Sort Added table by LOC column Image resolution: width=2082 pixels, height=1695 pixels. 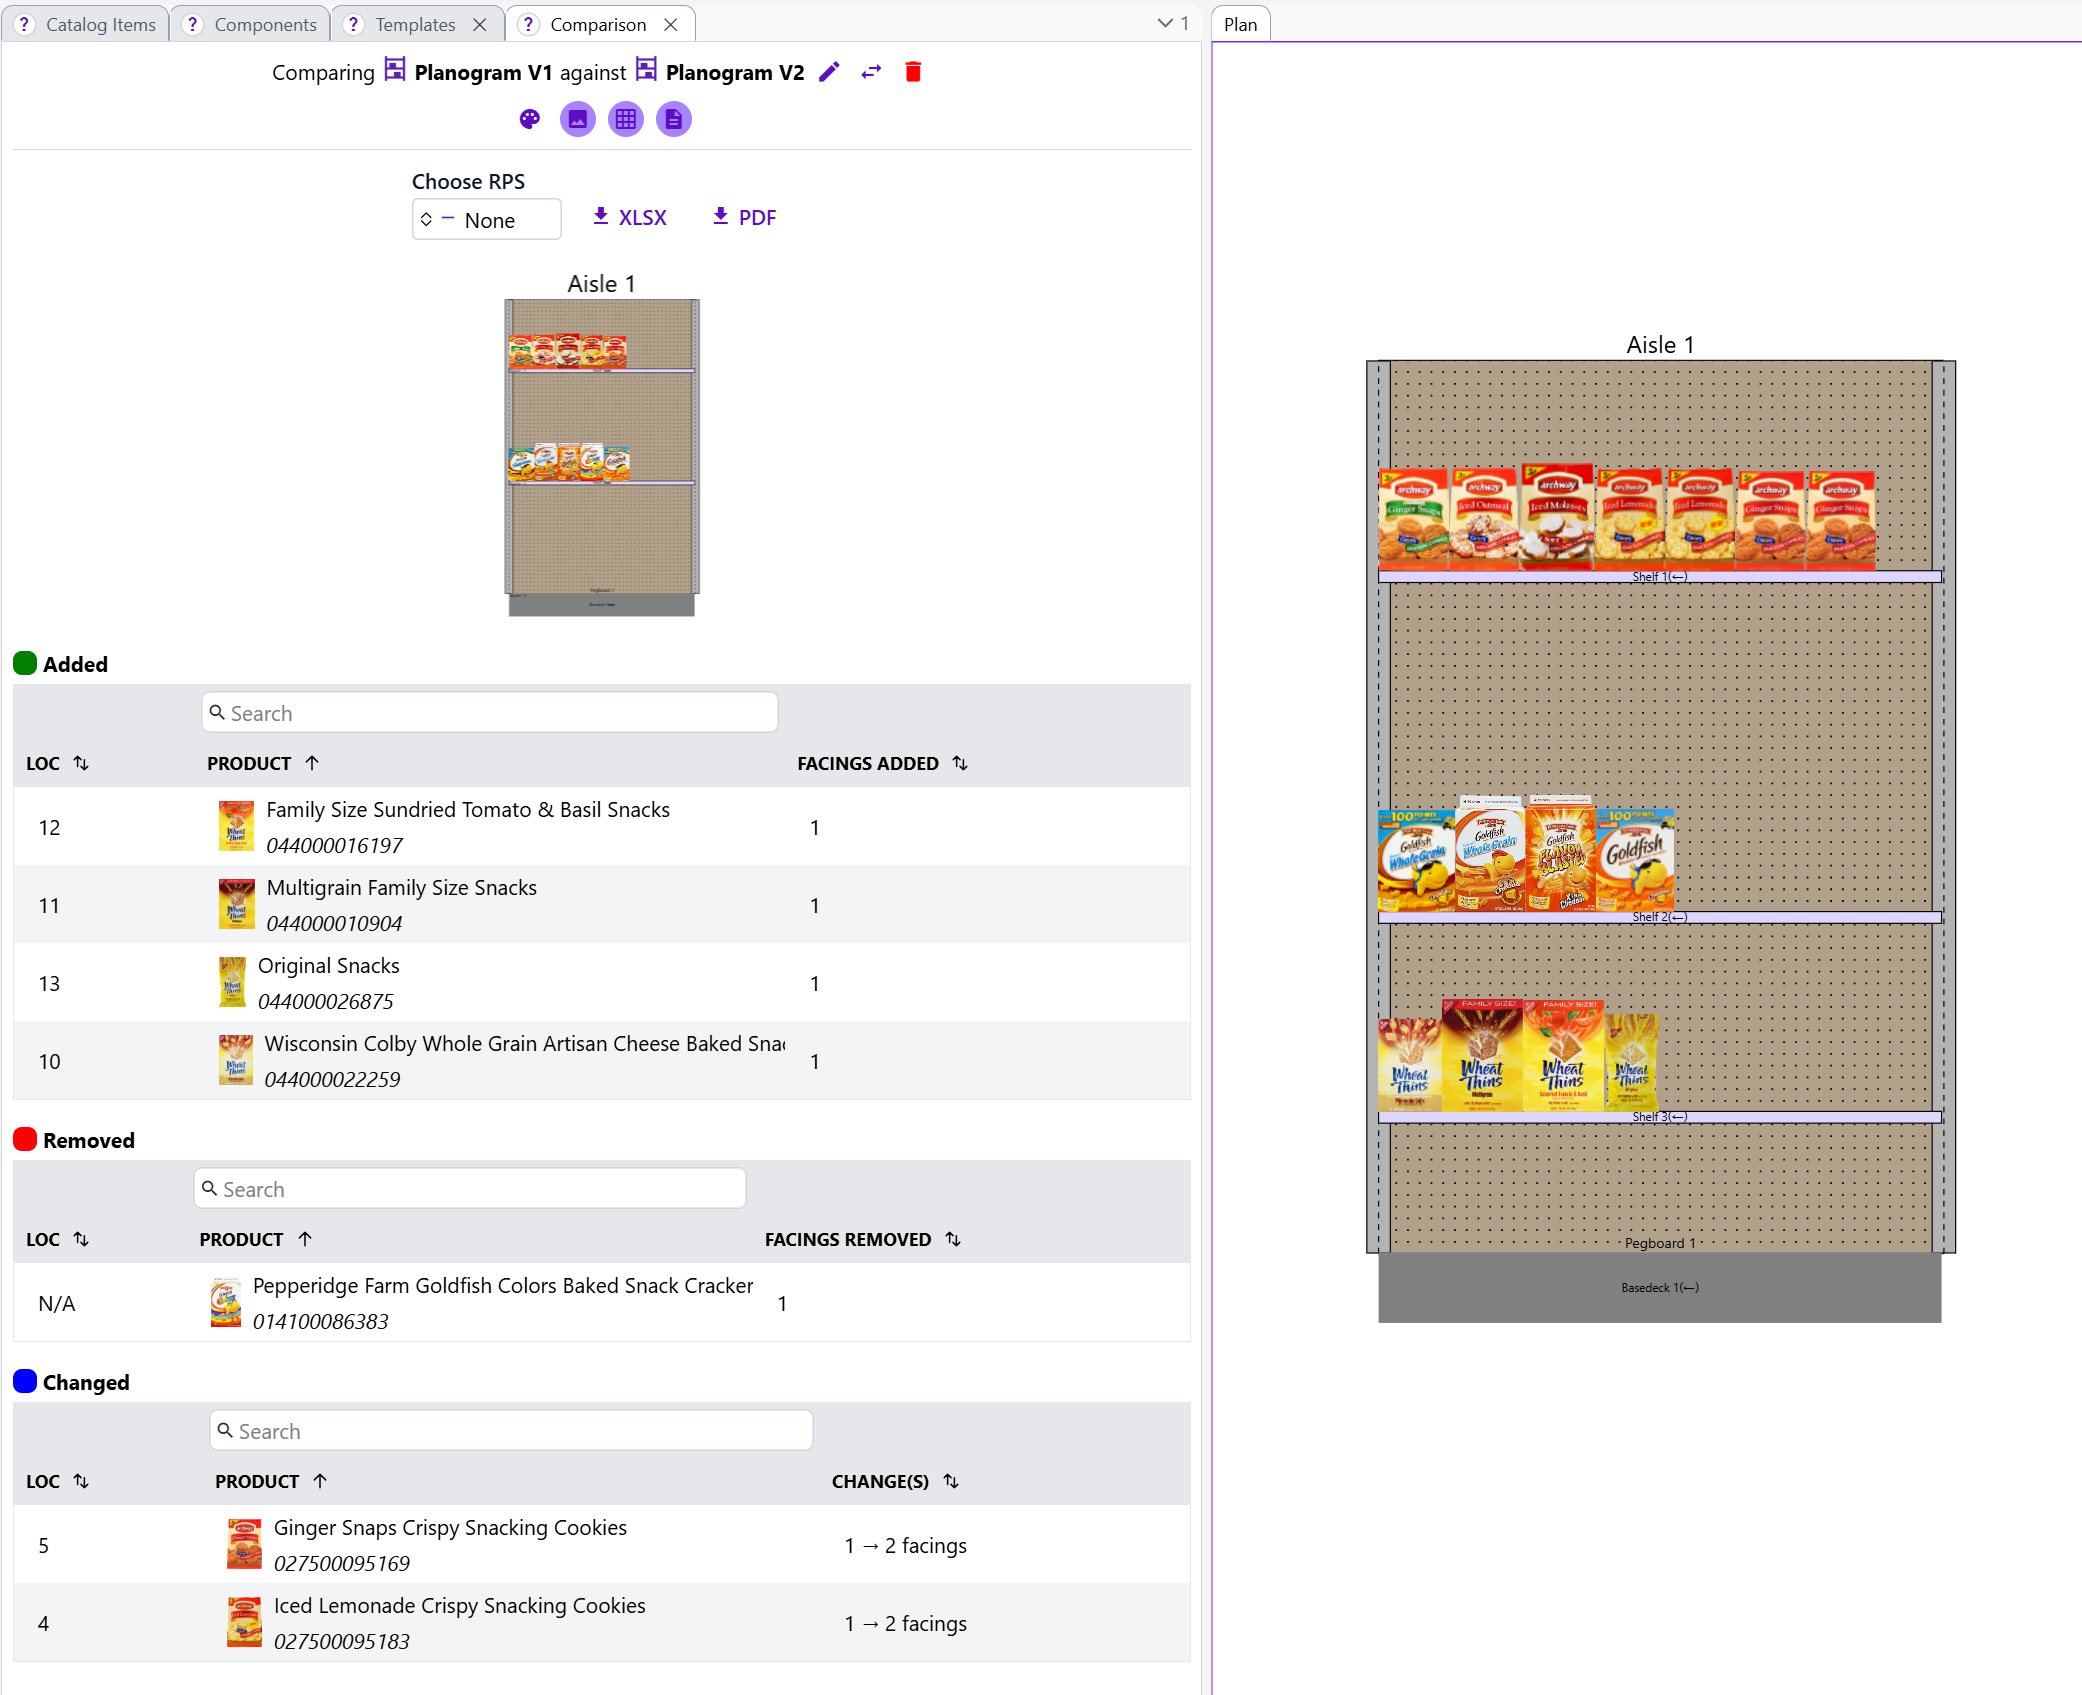[x=81, y=763]
